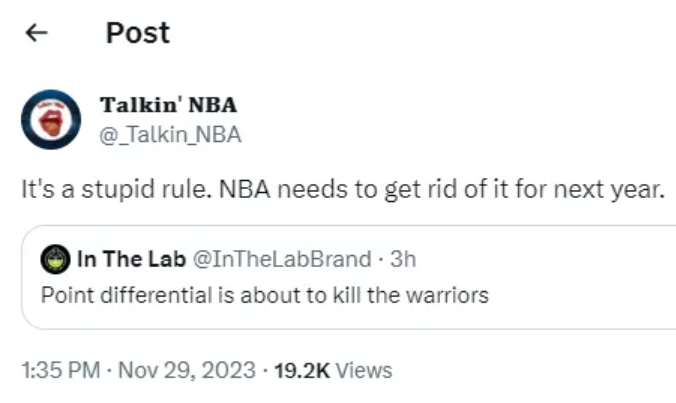Click "next year" in the post text
This screenshot has height=403, width=676.
coord(617,190)
